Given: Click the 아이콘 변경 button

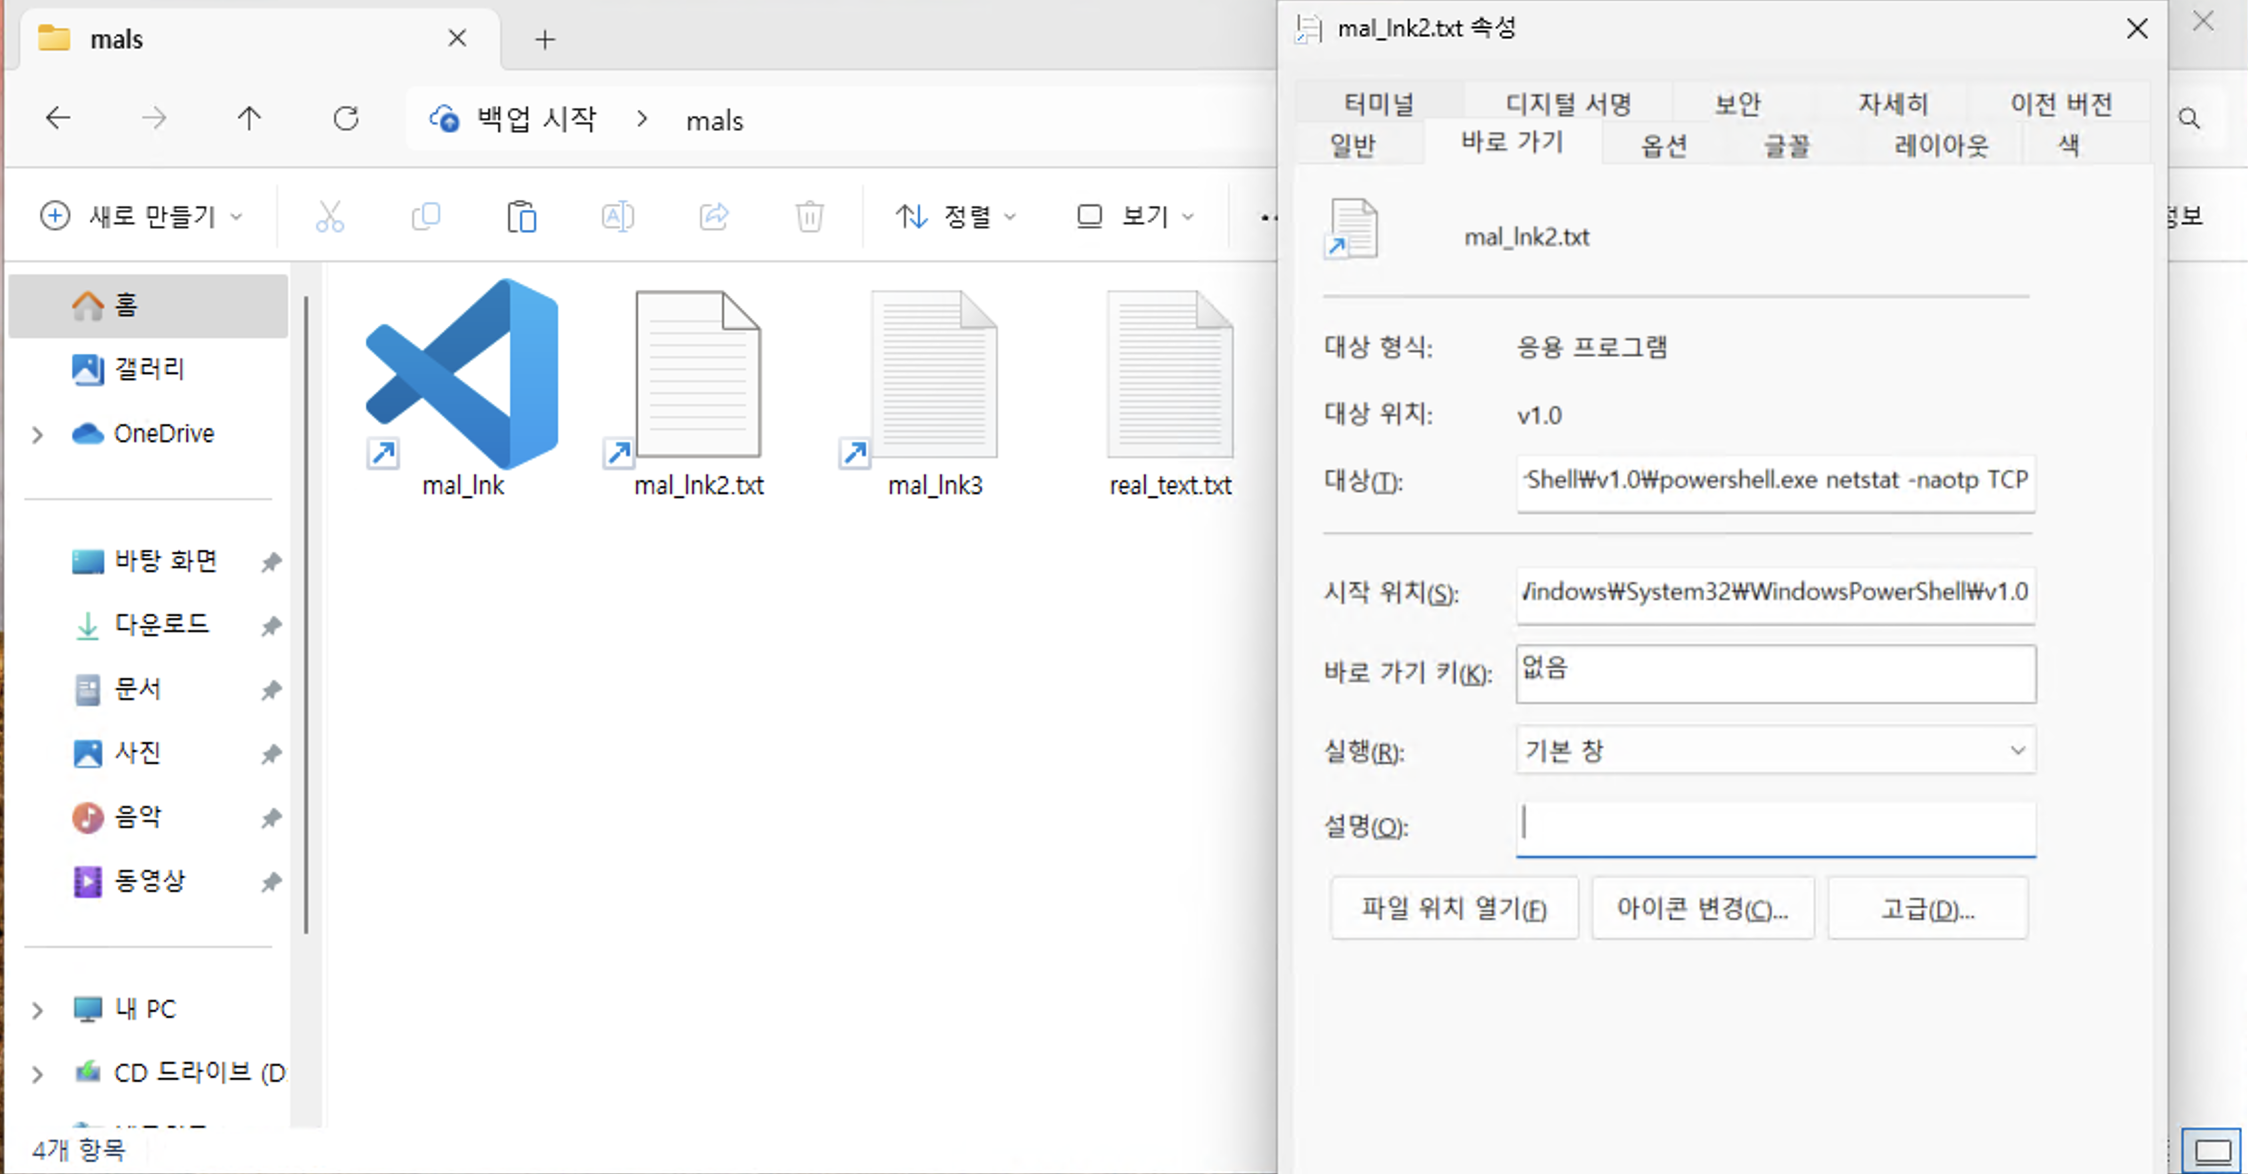Looking at the screenshot, I should tap(1702, 908).
